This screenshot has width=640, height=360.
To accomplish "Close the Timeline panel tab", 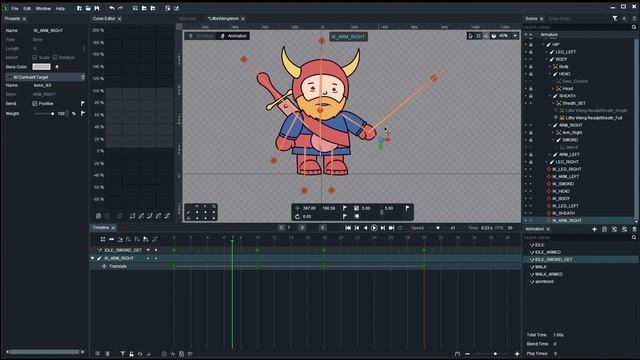I will tap(113, 228).
